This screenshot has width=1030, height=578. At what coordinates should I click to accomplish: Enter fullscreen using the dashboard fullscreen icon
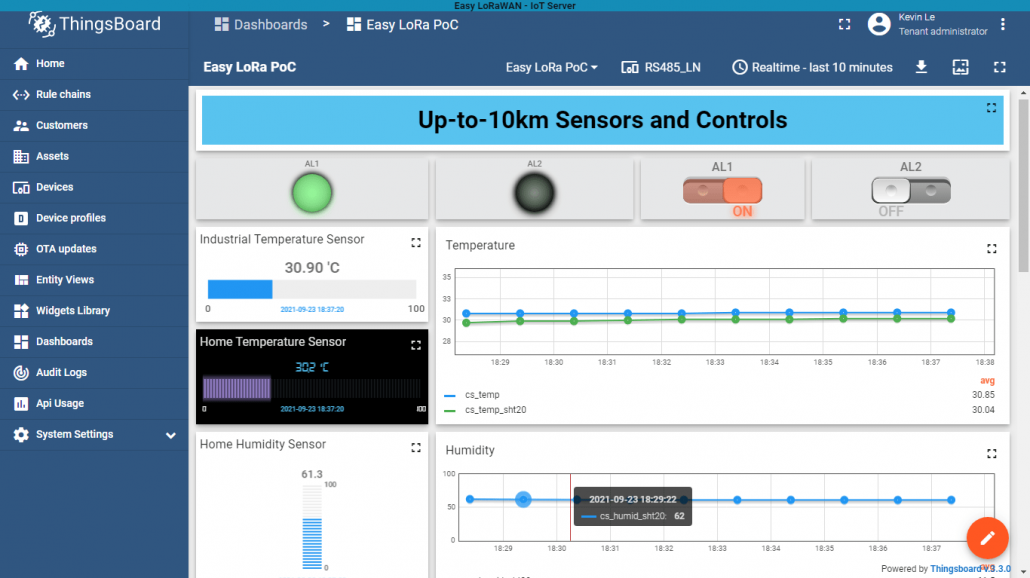[x=999, y=67]
